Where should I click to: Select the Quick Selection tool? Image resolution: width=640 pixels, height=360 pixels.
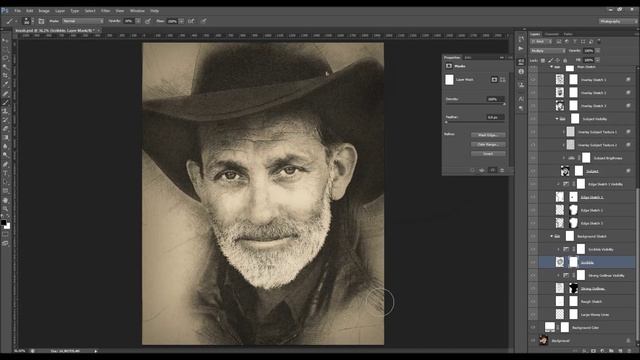5,67
